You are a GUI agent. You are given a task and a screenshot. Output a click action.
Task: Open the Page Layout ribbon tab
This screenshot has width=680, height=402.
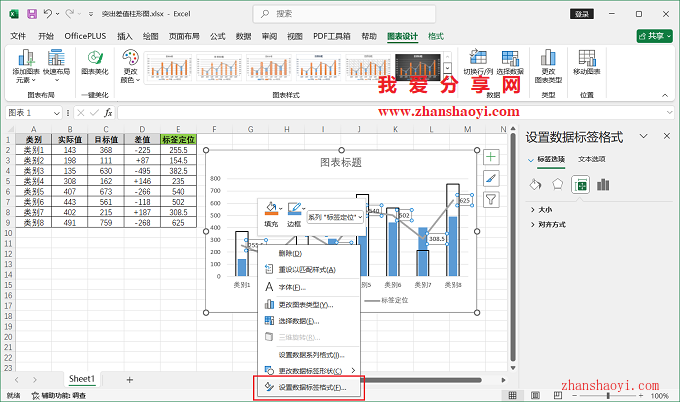click(x=184, y=36)
